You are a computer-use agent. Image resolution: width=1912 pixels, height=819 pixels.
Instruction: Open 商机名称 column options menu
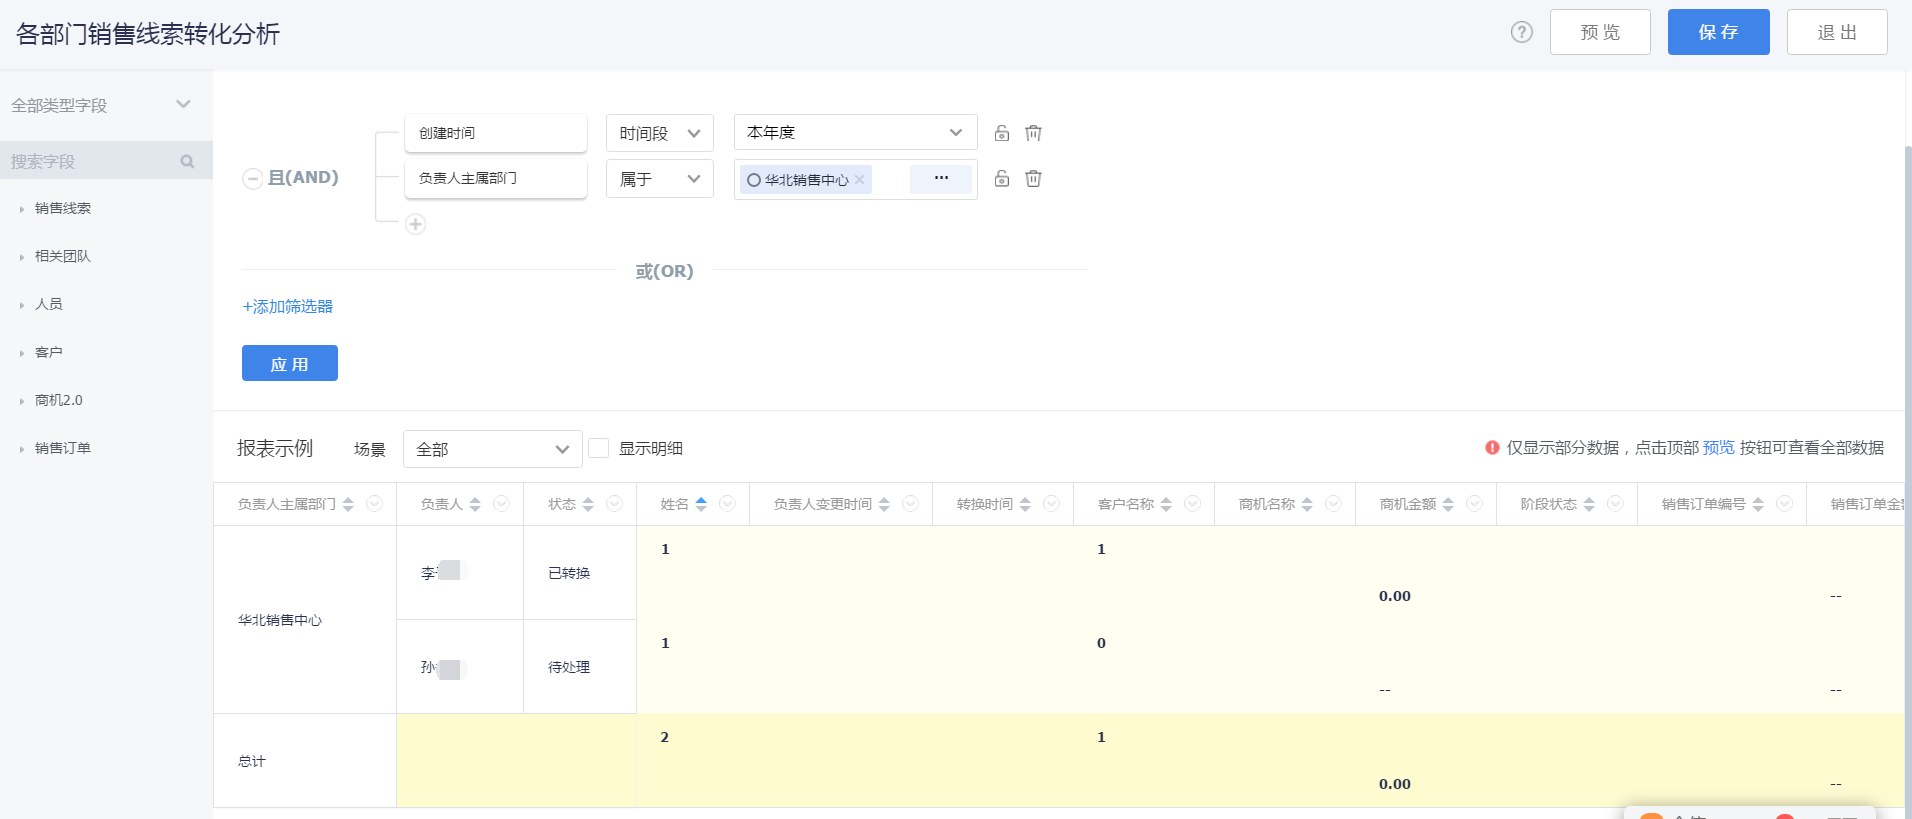click(x=1334, y=503)
